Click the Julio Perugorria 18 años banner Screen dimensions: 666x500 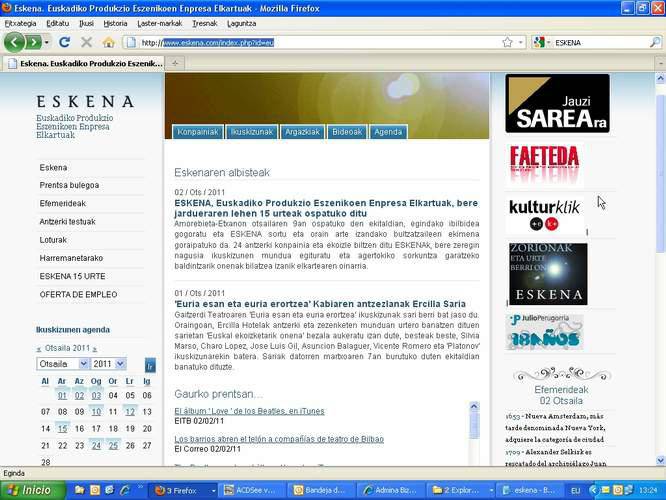coord(545,332)
